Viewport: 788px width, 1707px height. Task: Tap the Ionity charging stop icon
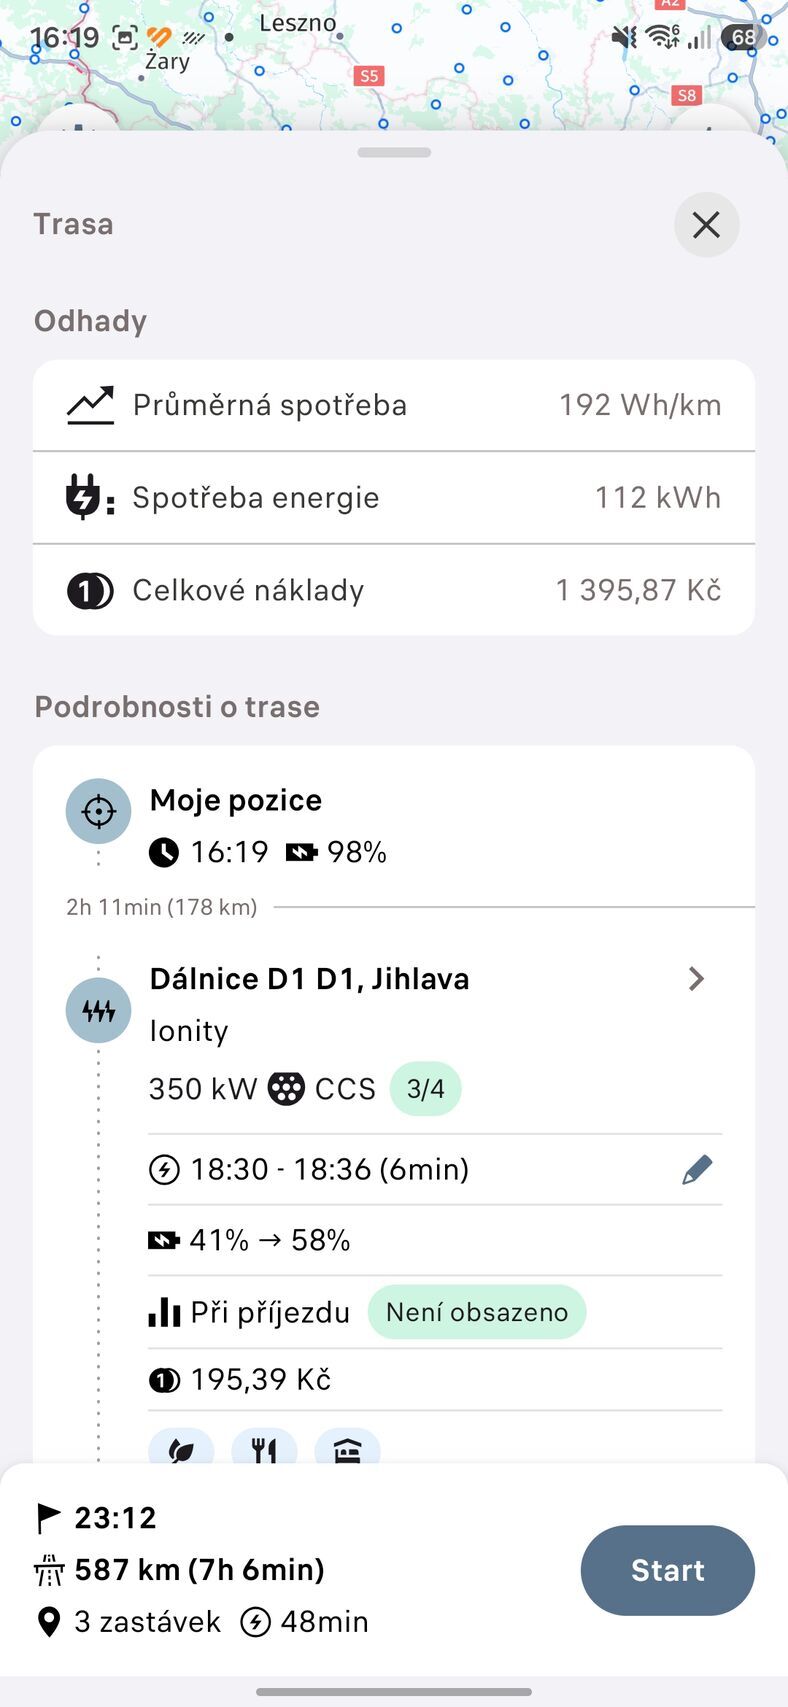(98, 1010)
